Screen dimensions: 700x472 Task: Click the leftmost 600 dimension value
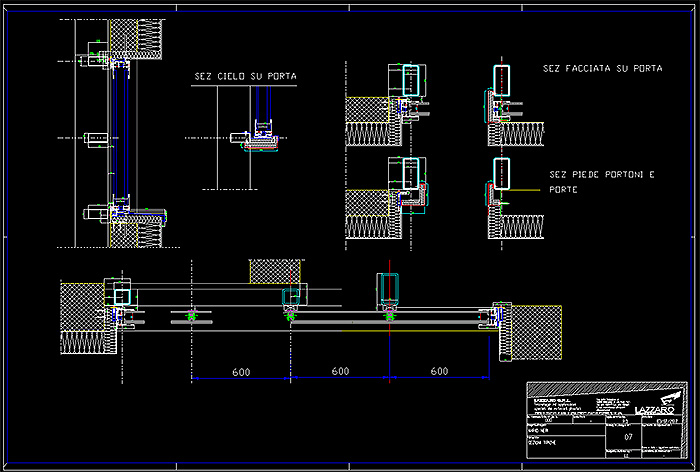click(241, 371)
